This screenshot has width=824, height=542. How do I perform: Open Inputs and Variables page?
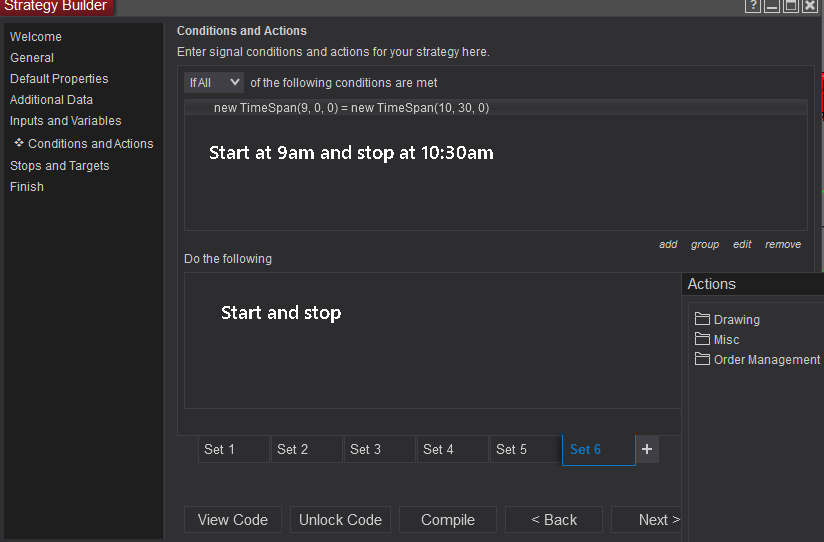pos(65,121)
